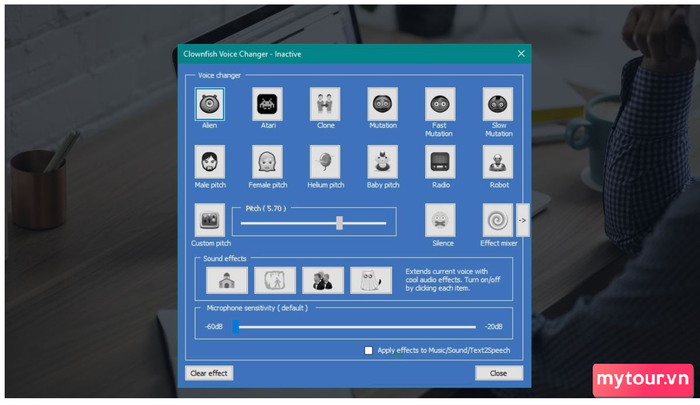700x405 pixels.
Task: Click the Close button at bottom
Action: 499,373
